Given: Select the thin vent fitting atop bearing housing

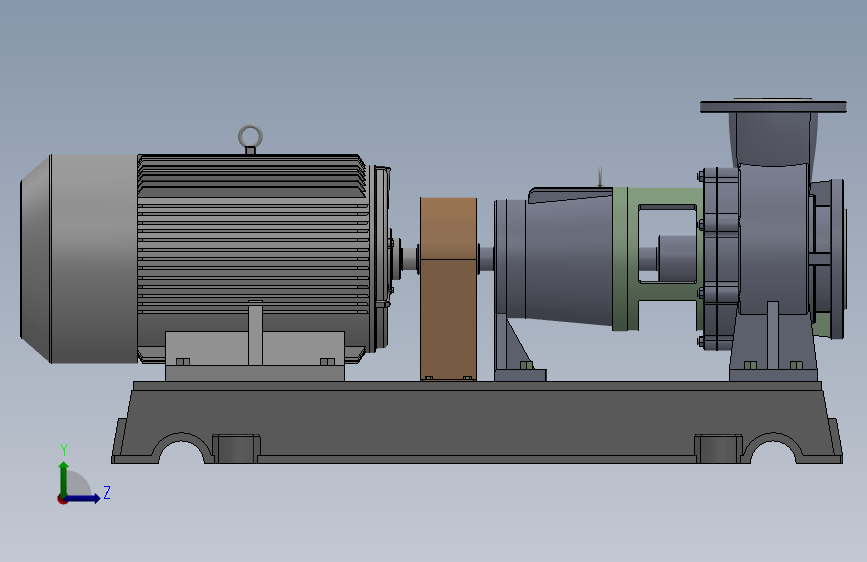Looking at the screenshot, I should [600, 177].
